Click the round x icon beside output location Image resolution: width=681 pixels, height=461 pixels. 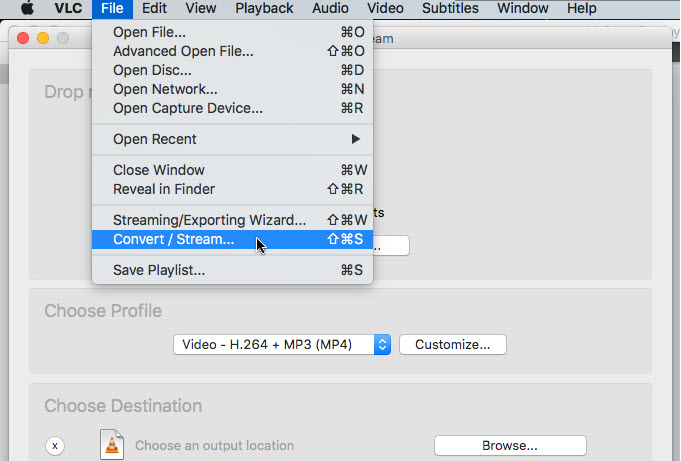[56, 446]
